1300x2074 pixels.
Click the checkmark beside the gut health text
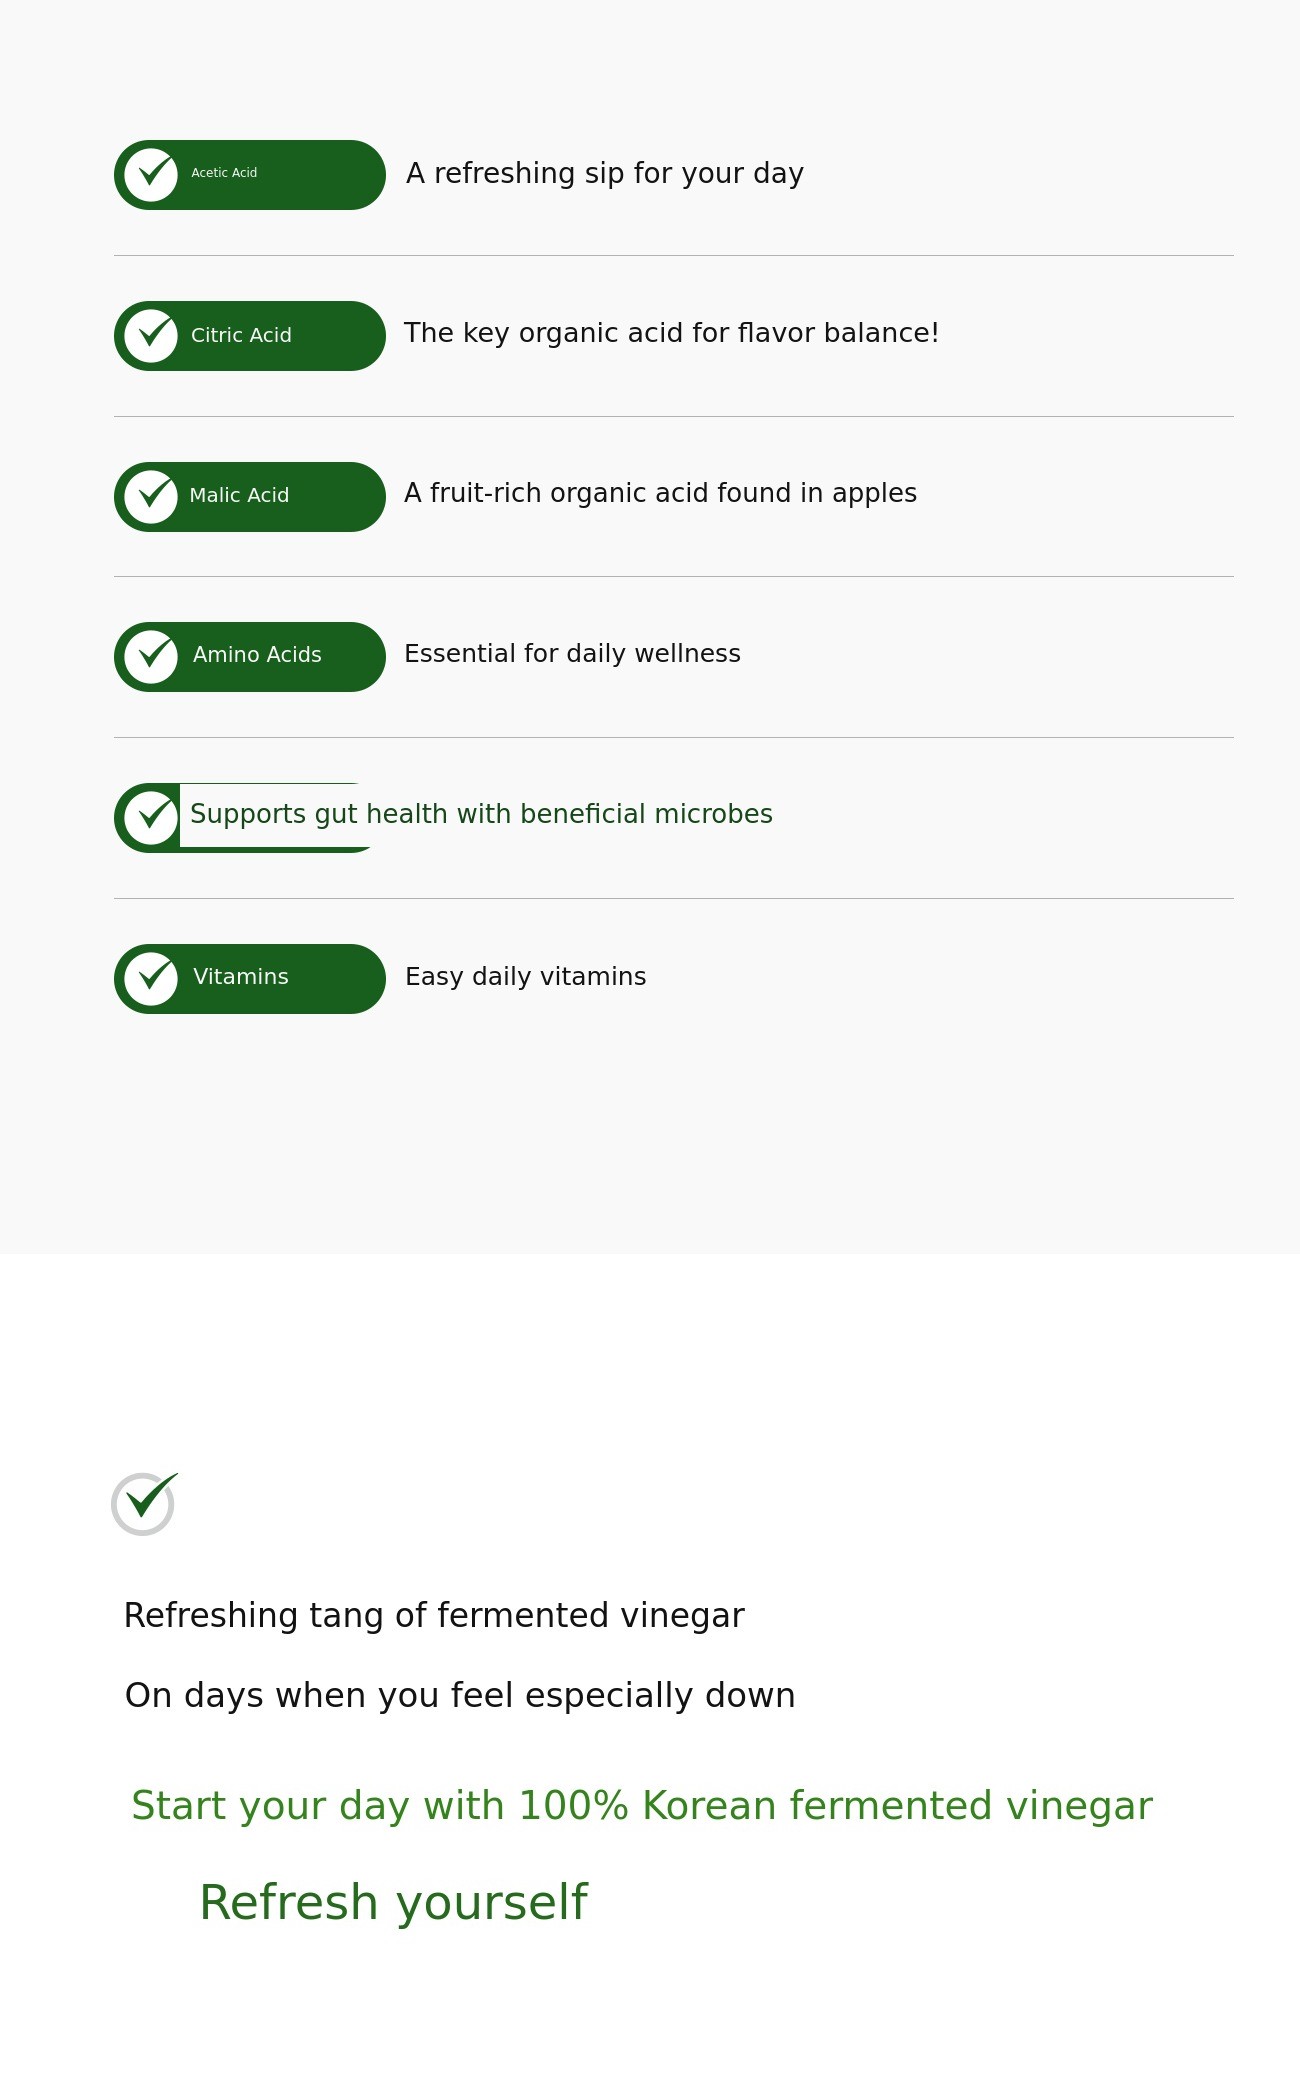pos(151,818)
